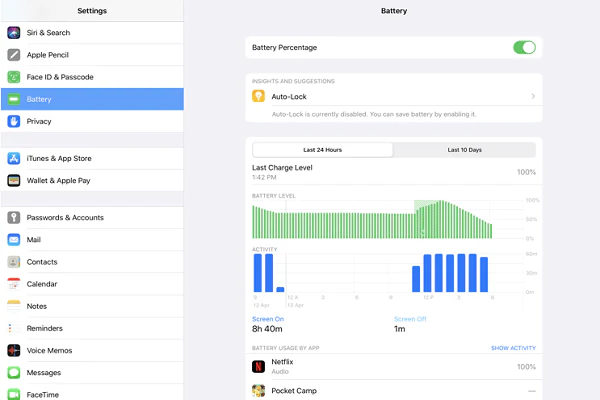Screen dimensions: 600x400
Task: Tap the Contacts icon
Action: [14, 262]
